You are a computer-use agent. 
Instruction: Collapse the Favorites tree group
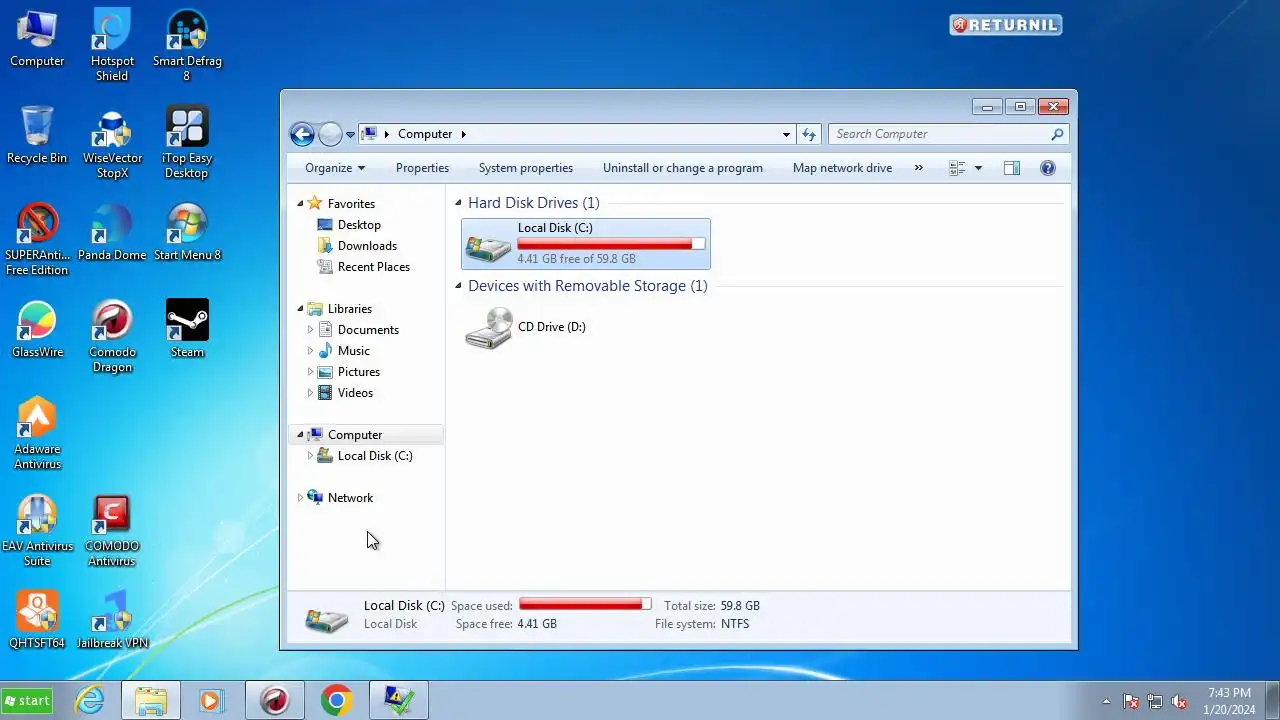coord(300,204)
